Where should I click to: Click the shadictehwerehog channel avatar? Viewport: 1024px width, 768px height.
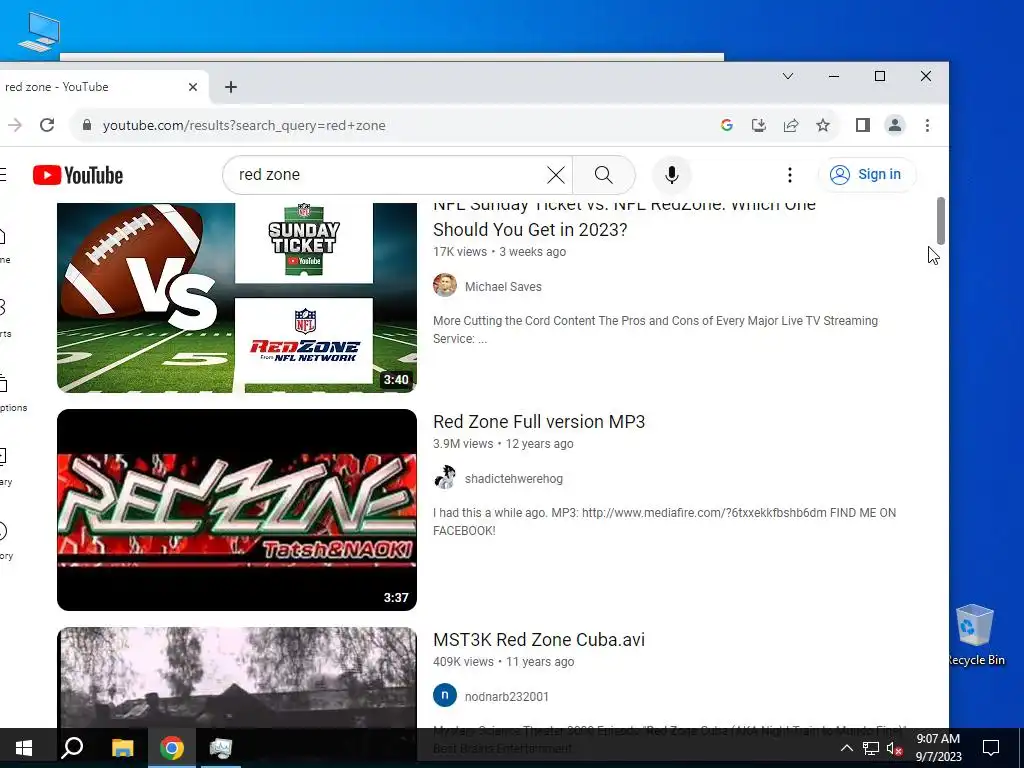pos(445,477)
